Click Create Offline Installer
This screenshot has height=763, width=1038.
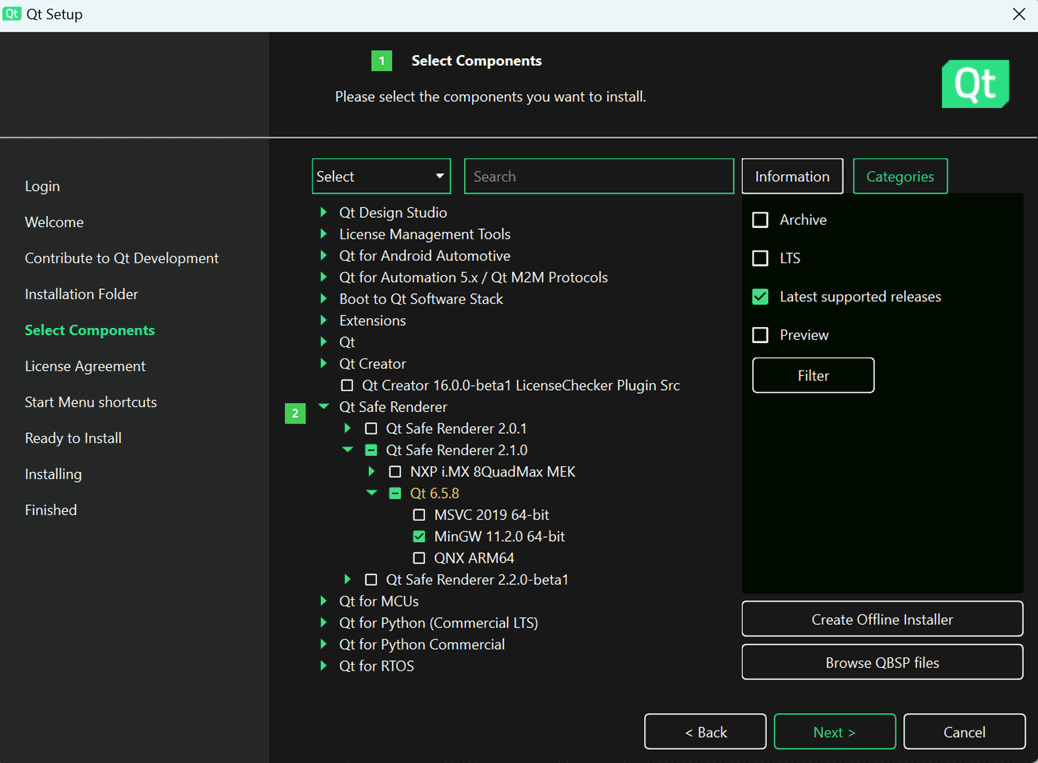[x=882, y=619]
